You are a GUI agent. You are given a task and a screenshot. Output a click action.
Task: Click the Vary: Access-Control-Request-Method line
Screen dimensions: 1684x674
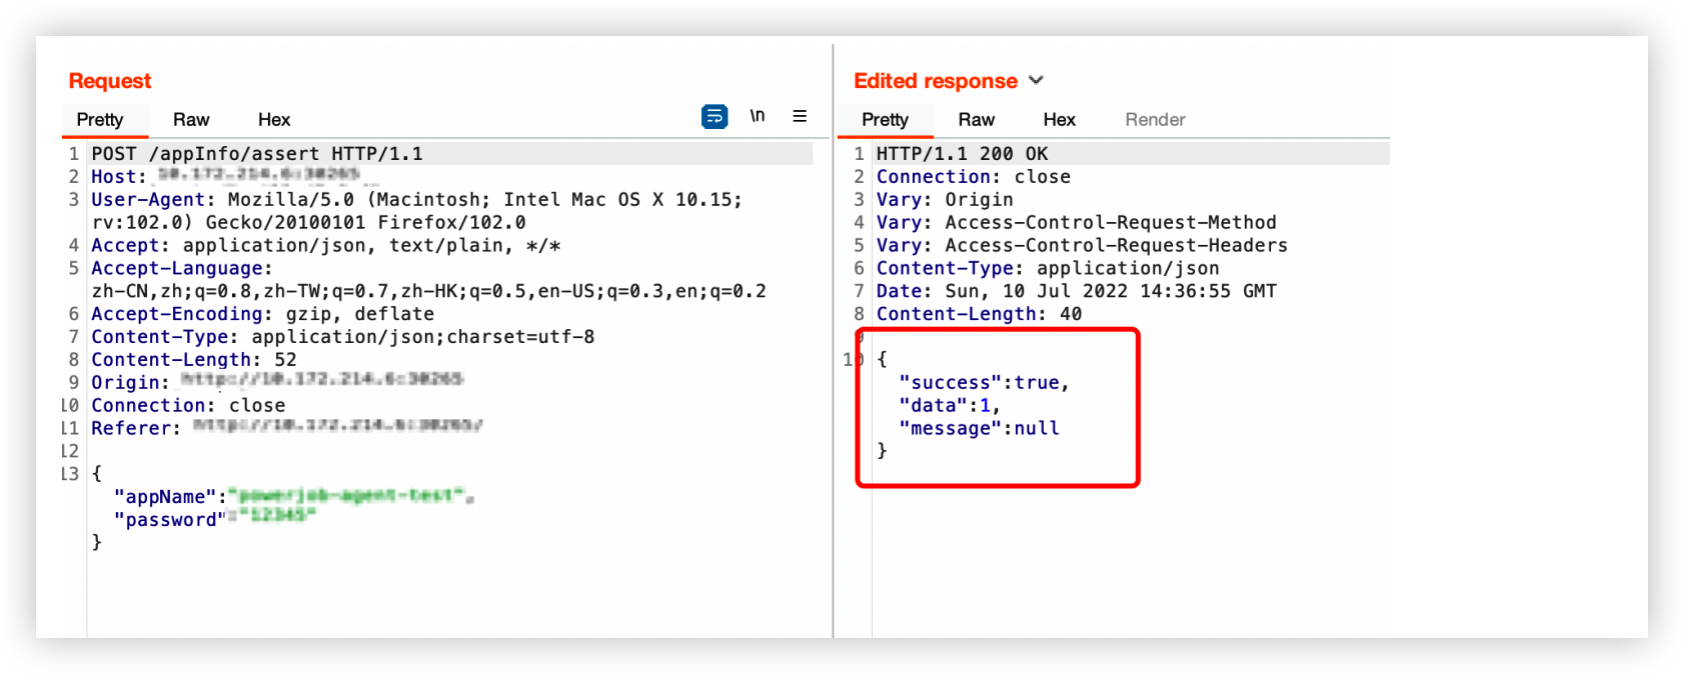pos(1076,223)
